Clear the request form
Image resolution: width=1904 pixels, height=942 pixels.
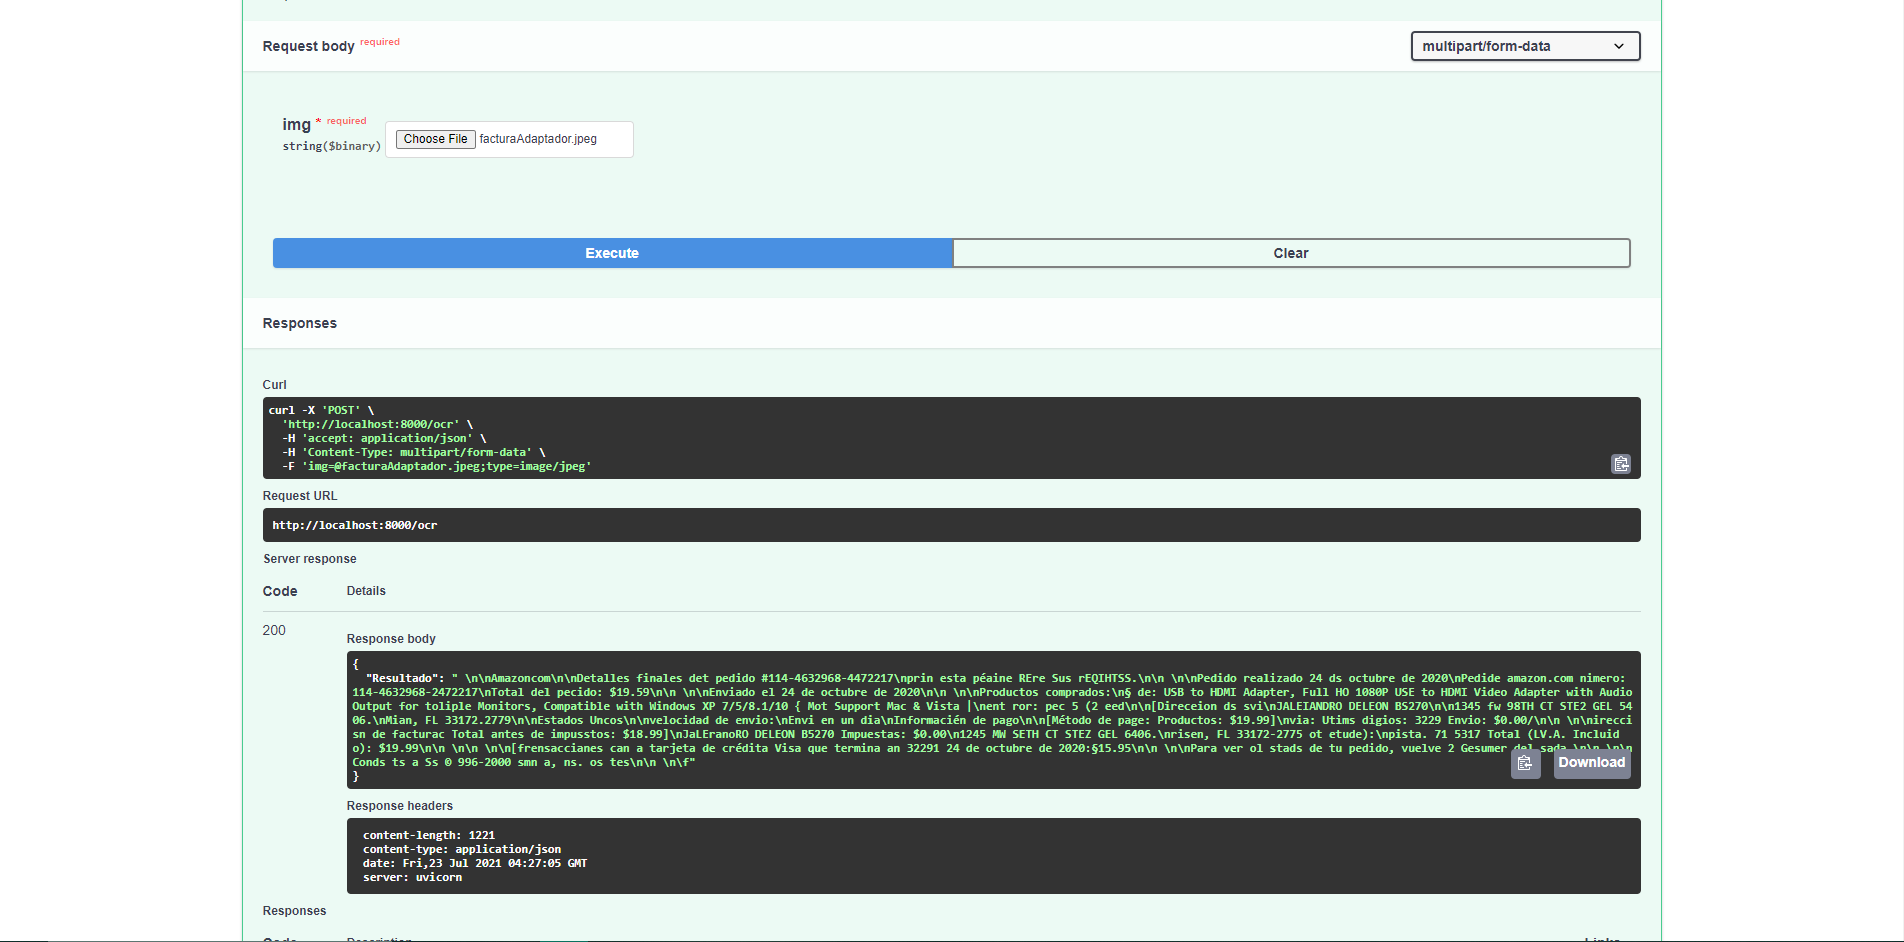(x=1291, y=253)
